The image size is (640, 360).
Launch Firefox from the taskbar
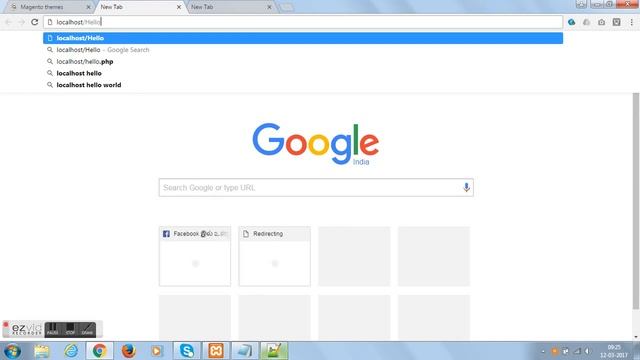[x=129, y=351]
